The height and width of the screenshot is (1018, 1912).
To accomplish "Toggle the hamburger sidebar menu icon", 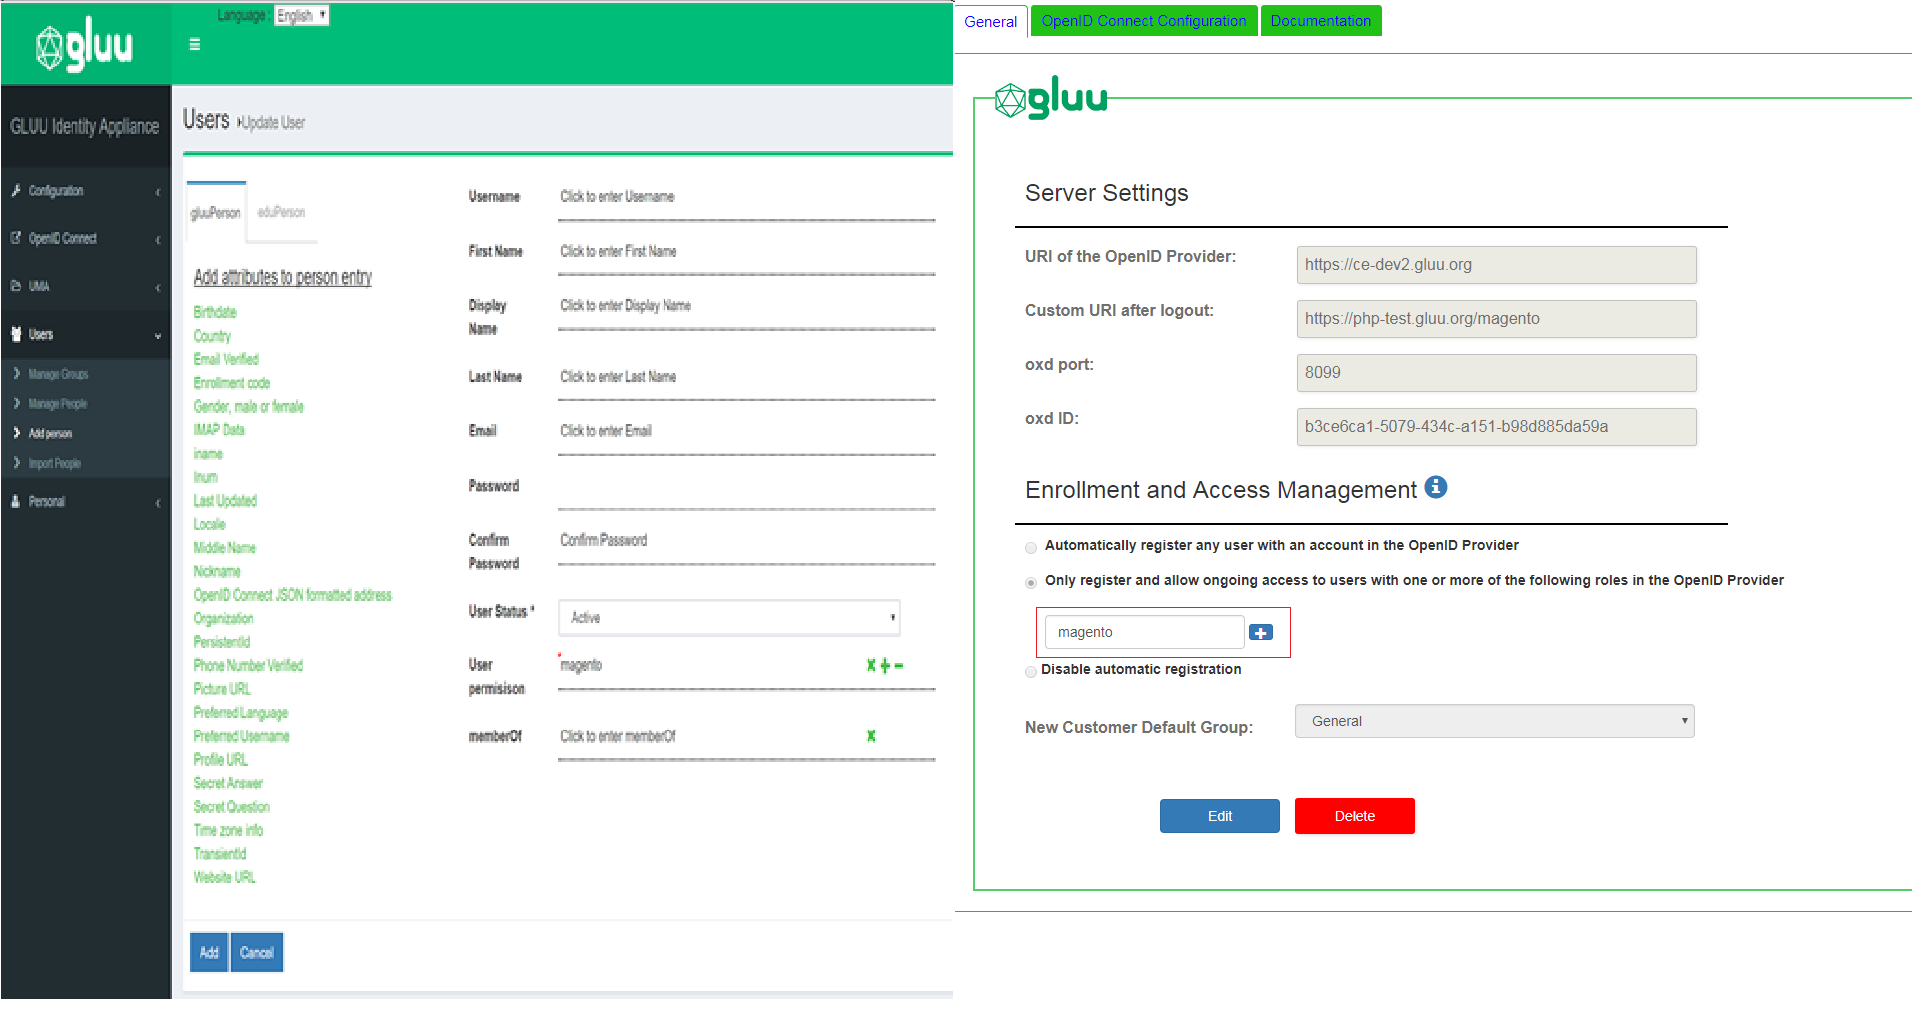I will click(195, 44).
